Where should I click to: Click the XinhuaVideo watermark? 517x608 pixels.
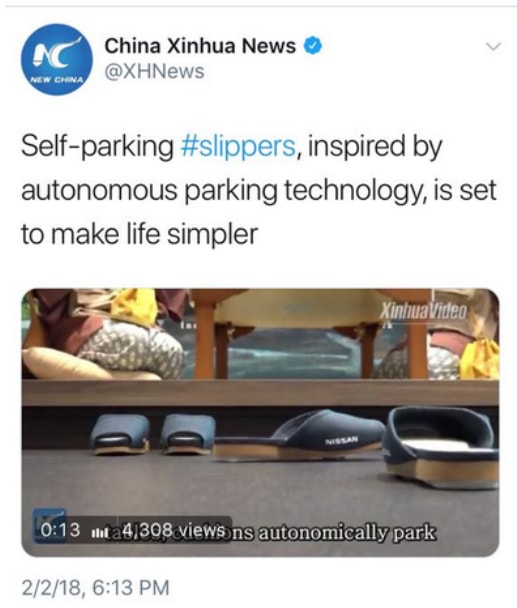click(x=424, y=311)
